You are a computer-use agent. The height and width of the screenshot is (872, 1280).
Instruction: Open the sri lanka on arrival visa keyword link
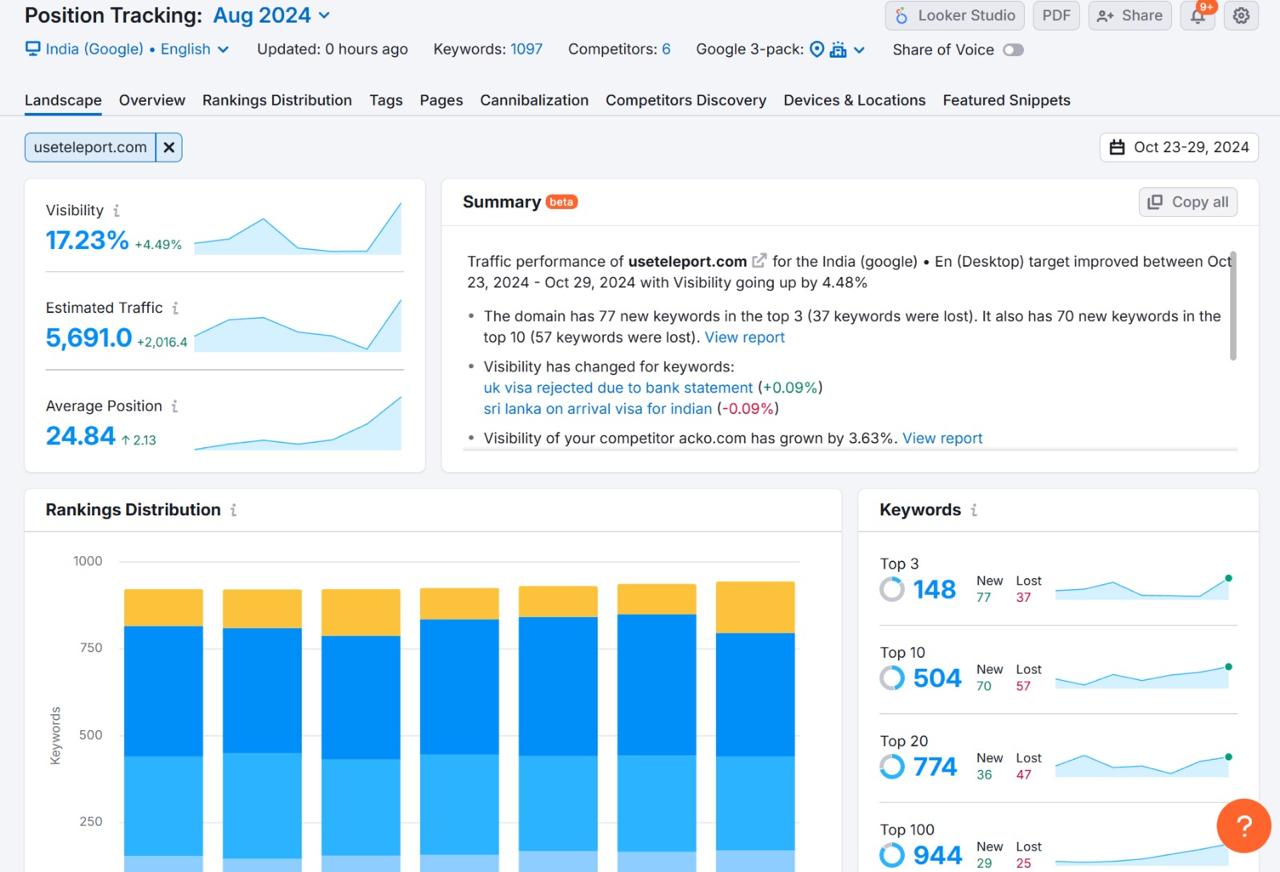coord(597,409)
